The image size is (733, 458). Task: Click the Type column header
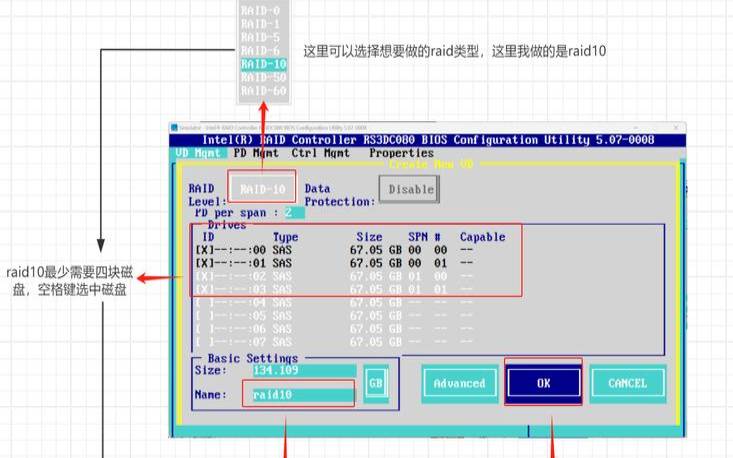[285, 237]
